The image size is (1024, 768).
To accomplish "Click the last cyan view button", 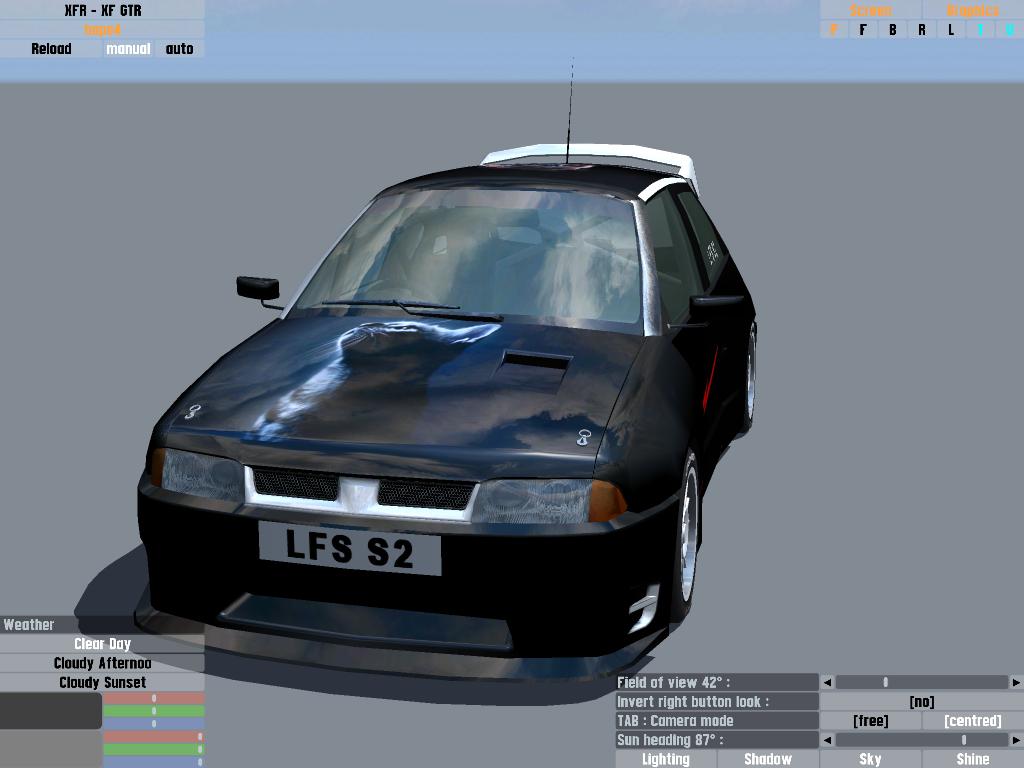I will tap(1010, 29).
